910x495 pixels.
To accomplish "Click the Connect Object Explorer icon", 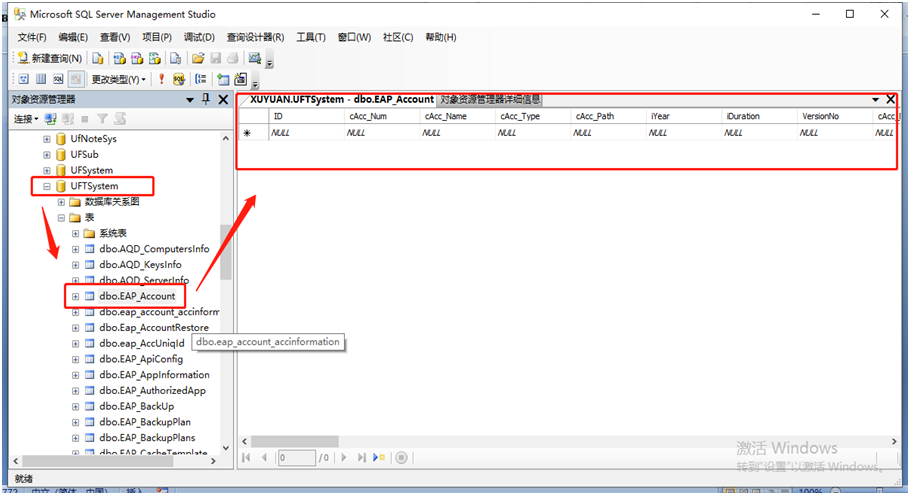I will 51,119.
